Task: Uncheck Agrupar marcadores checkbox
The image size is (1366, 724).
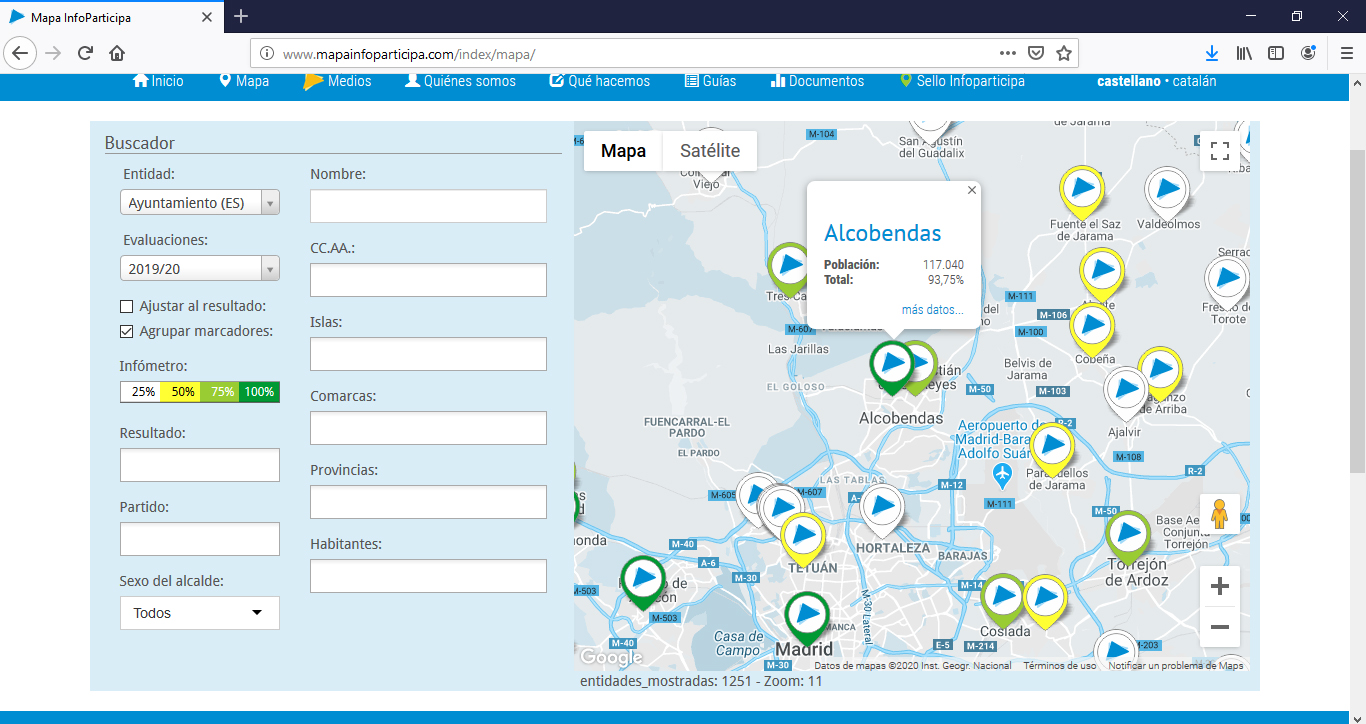Action: point(127,331)
